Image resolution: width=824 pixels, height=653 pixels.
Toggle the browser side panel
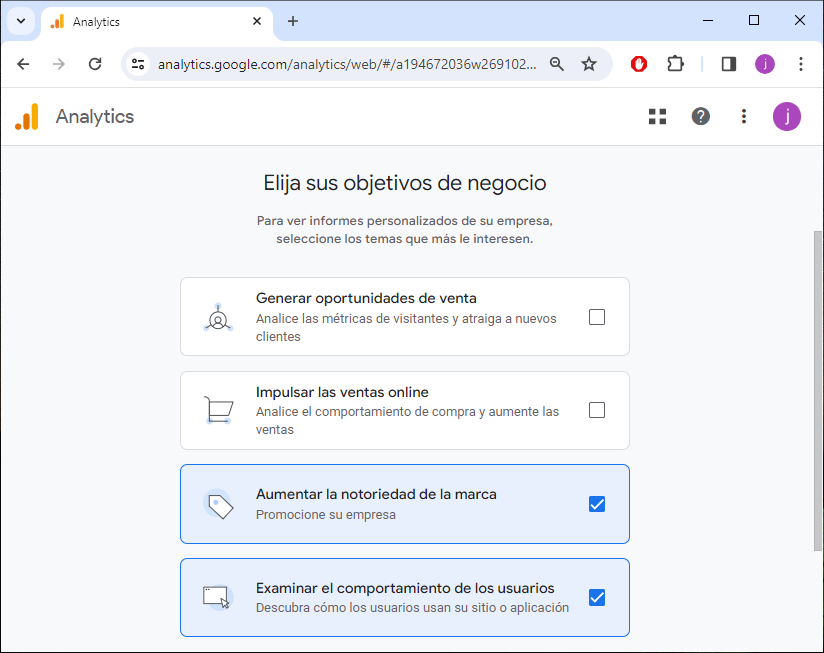point(729,64)
